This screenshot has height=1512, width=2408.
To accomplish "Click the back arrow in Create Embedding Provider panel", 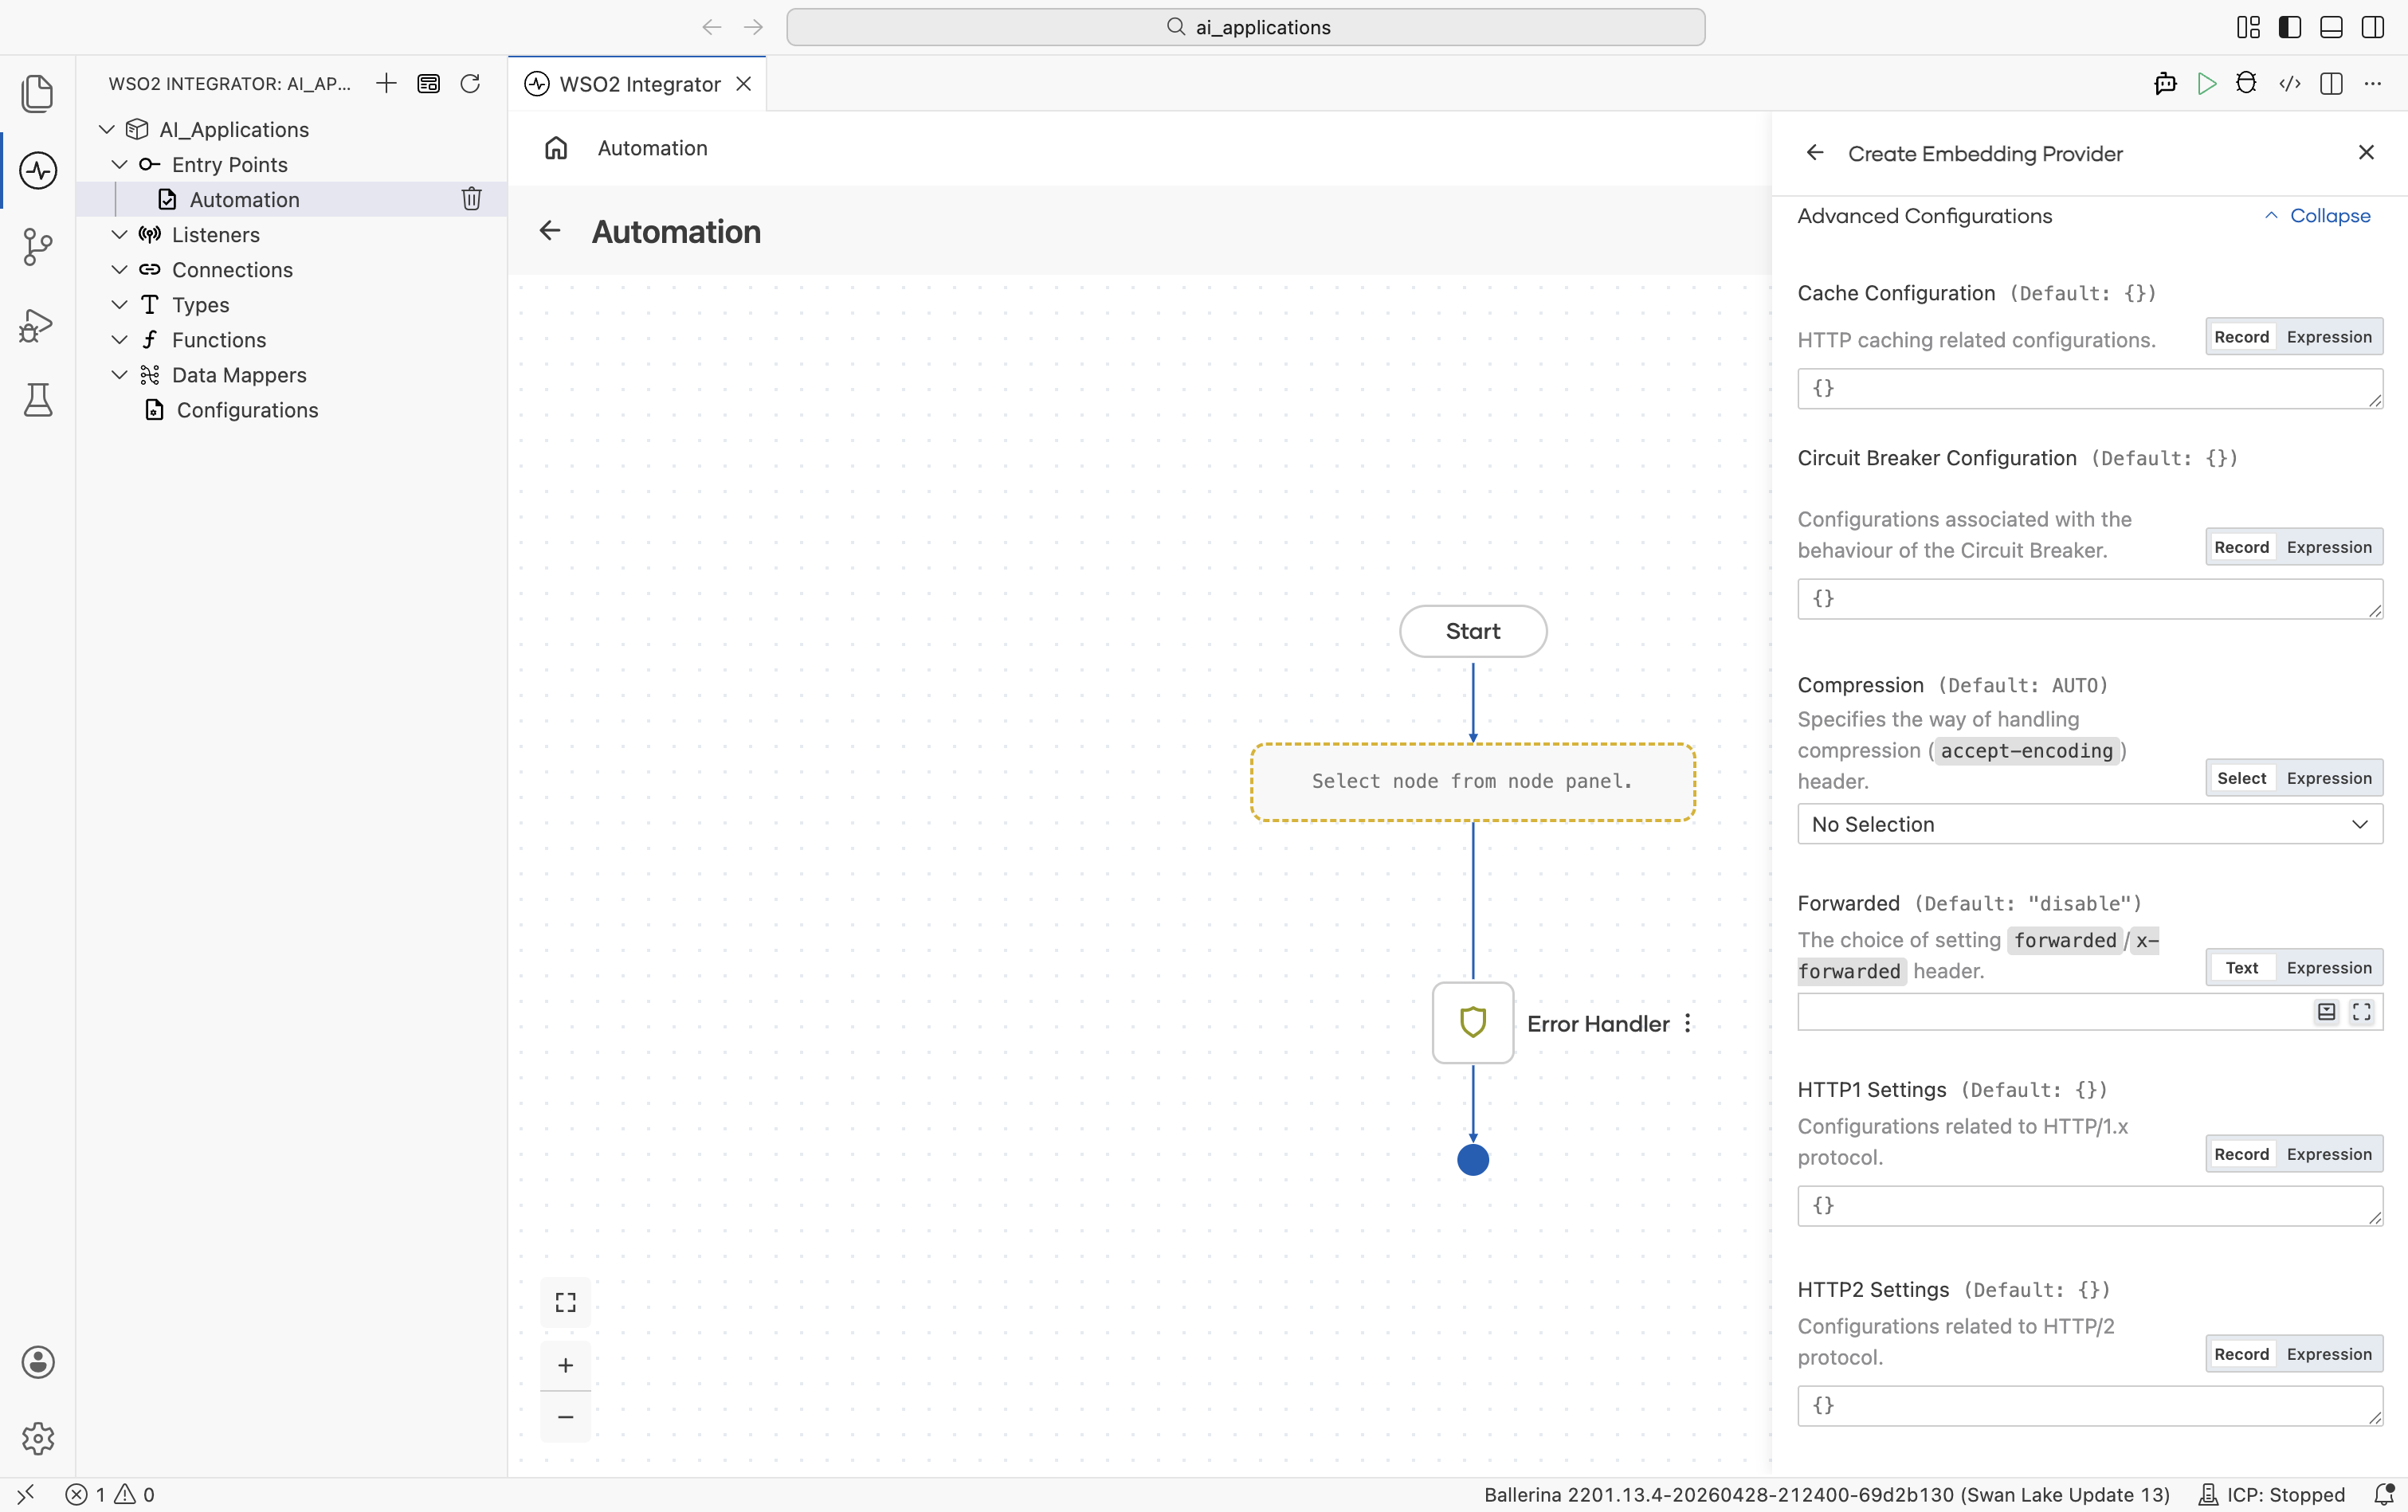I will tap(1815, 153).
